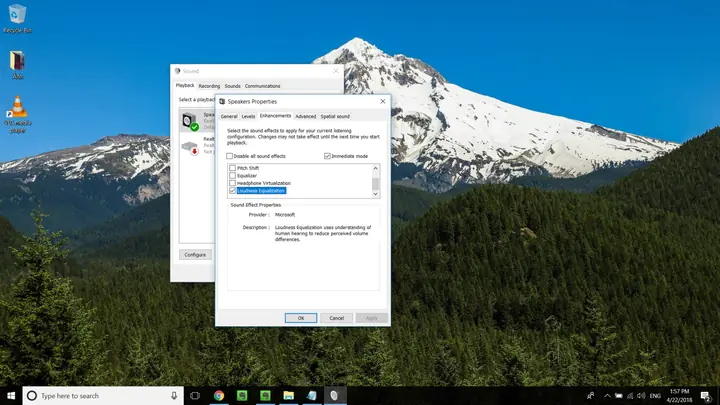
Task: Click Cancel in Speakers Properties dialog
Action: (337, 317)
